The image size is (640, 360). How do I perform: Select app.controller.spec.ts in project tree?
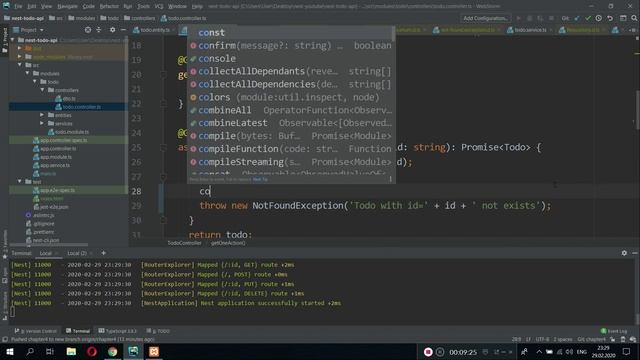pyautogui.click(x=63, y=140)
